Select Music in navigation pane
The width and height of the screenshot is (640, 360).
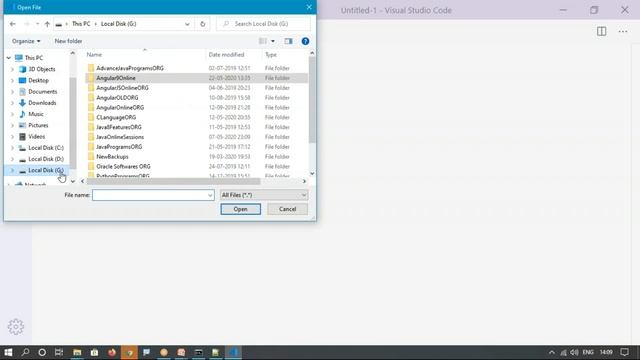tap(36, 114)
